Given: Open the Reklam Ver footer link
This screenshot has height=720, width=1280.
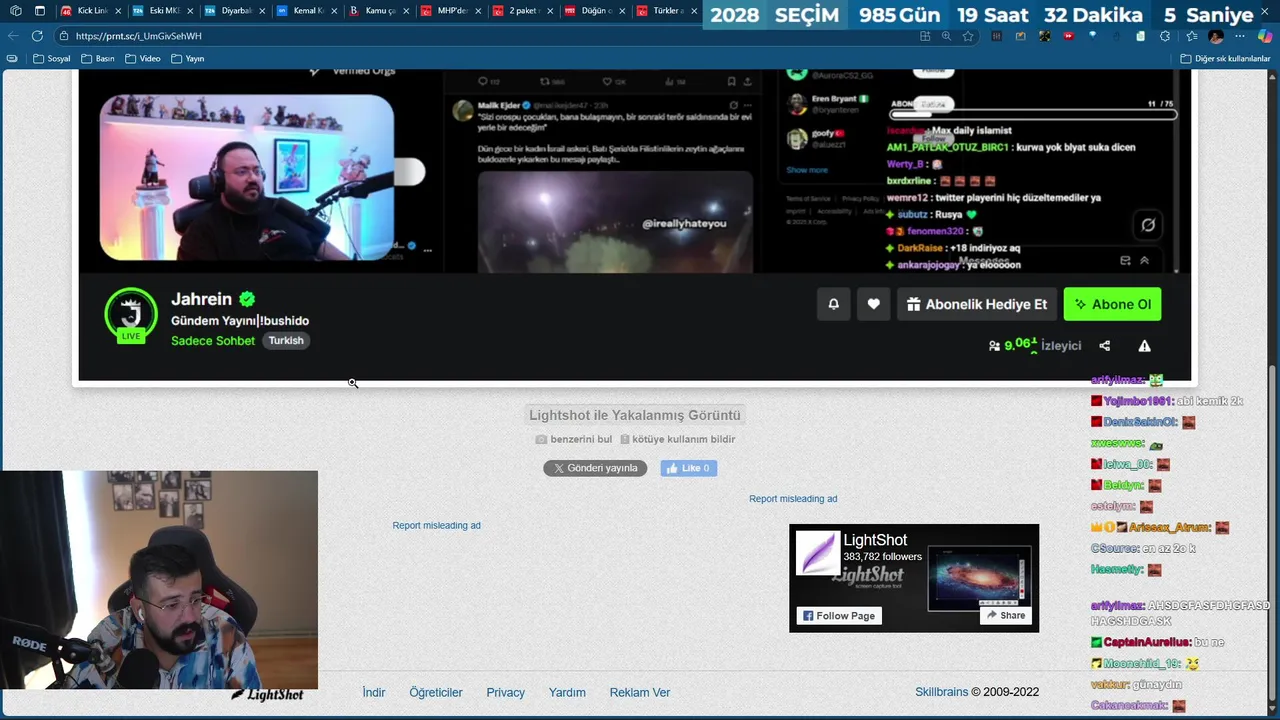Looking at the screenshot, I should point(640,692).
